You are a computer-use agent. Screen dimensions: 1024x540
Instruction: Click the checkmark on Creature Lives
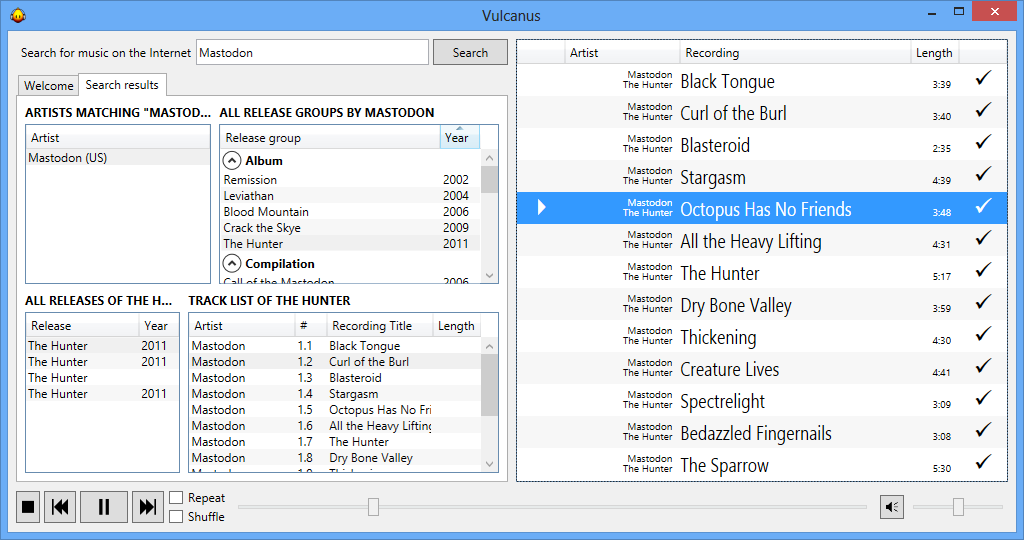(983, 366)
